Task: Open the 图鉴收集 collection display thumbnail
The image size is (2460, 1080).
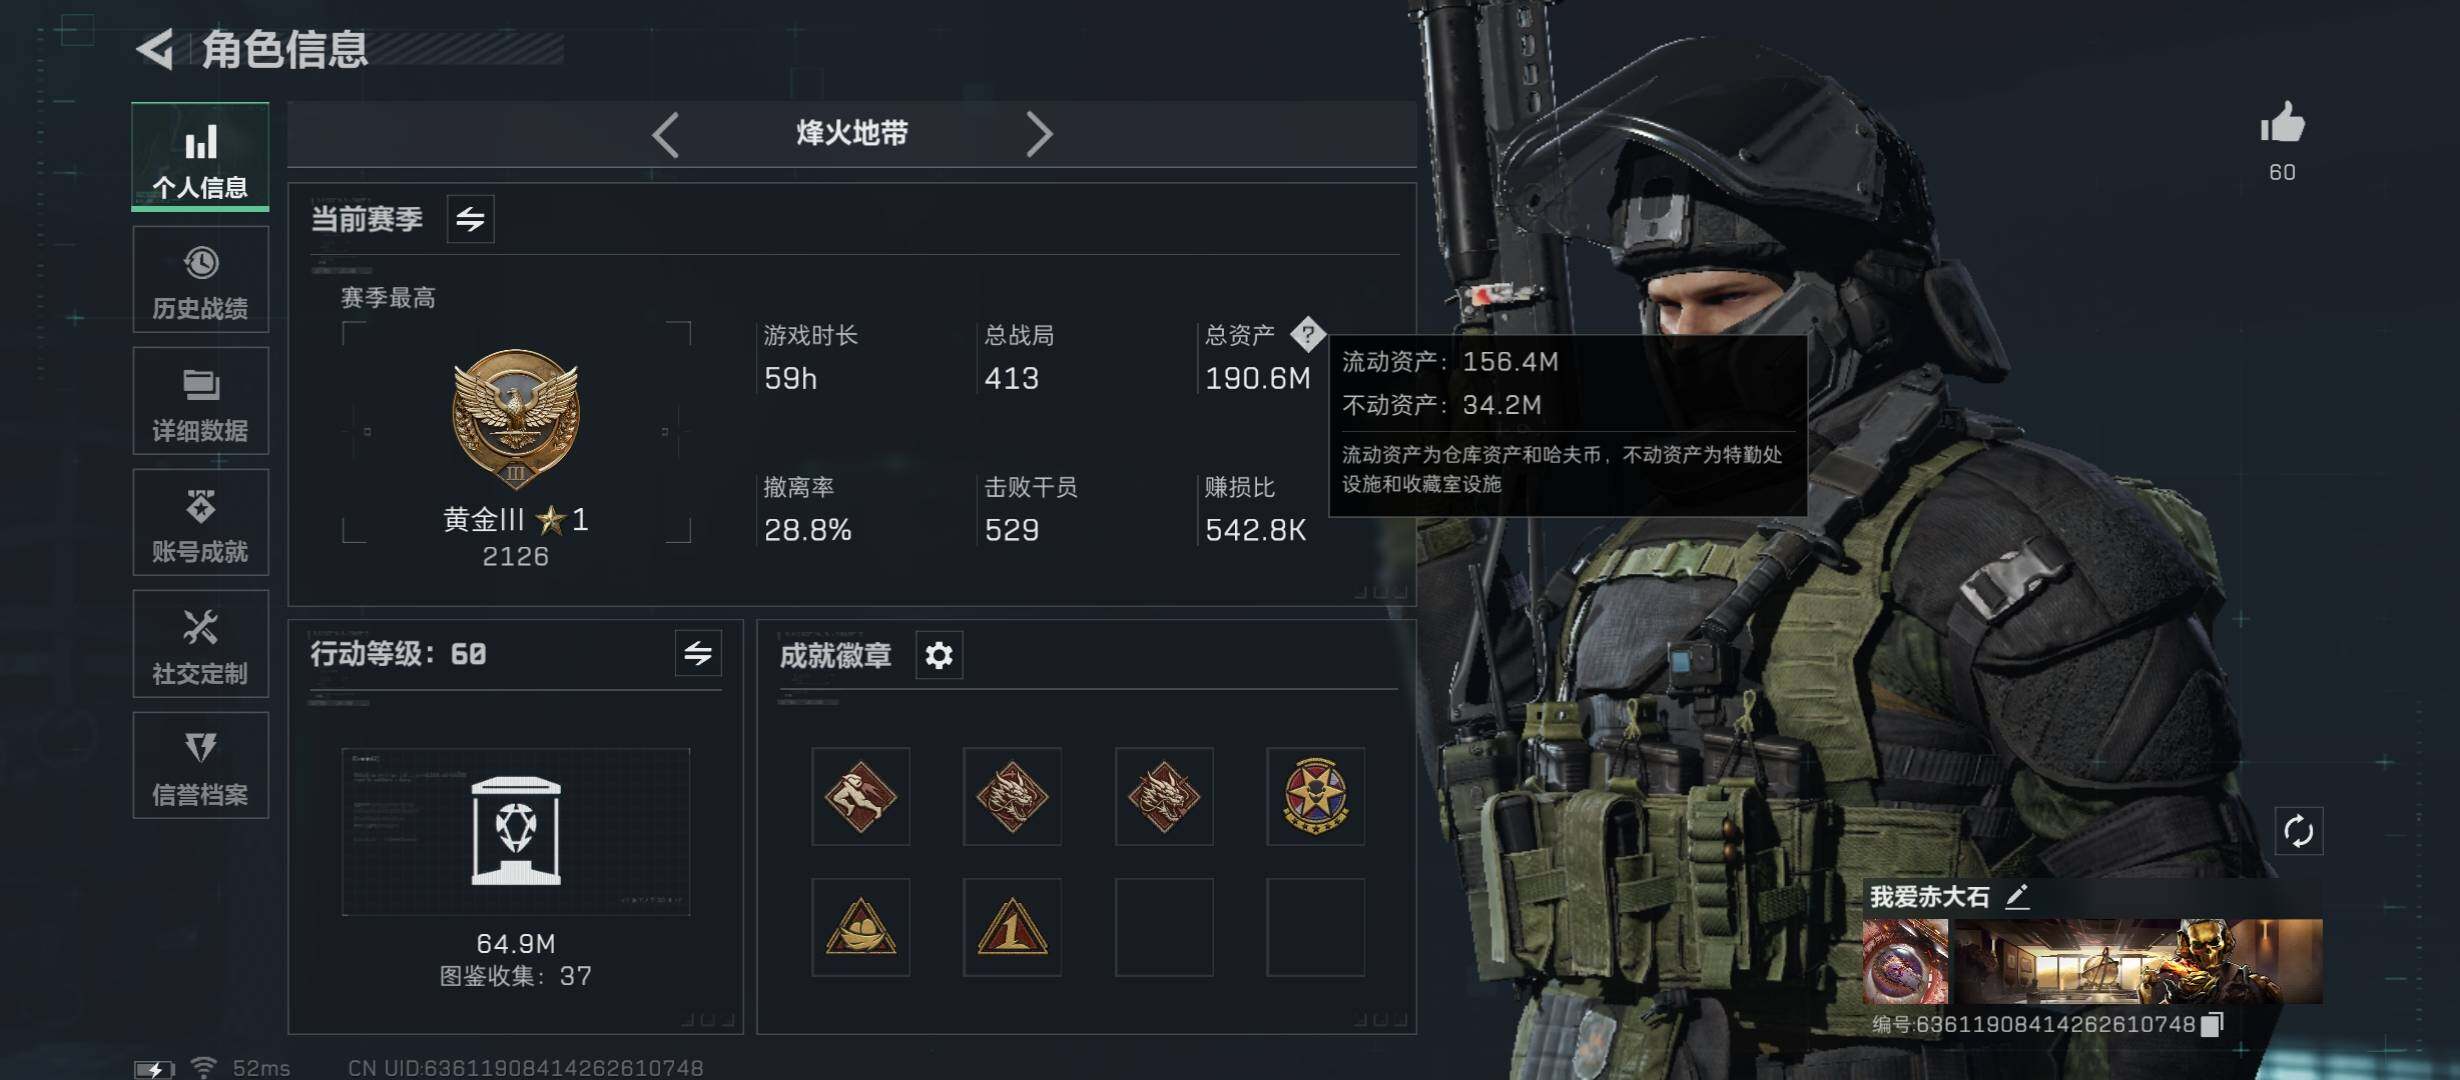Action: click(x=516, y=831)
